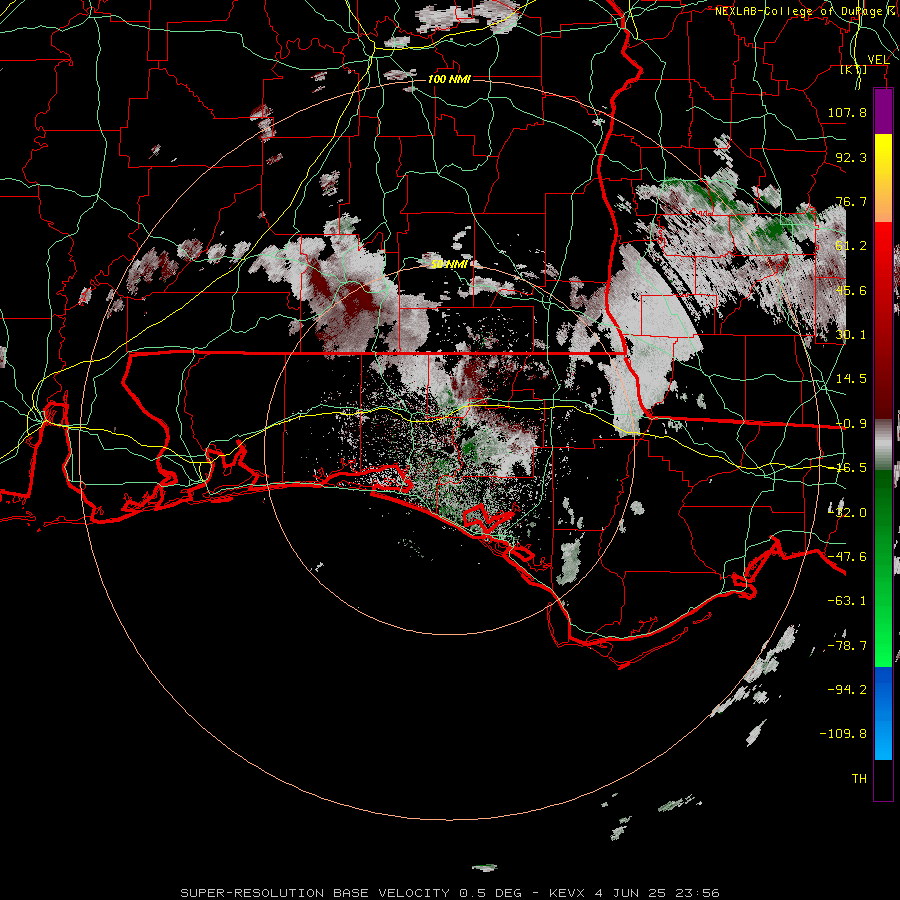Click the Super-Resolution Base Velocity caption
This screenshot has width=900, height=900.
[449, 893]
